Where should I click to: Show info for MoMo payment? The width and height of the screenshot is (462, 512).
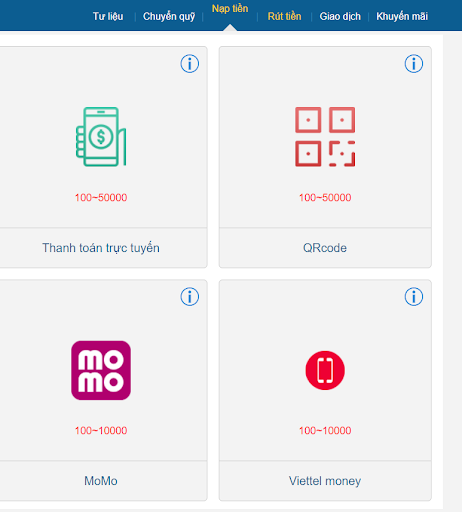tap(190, 297)
